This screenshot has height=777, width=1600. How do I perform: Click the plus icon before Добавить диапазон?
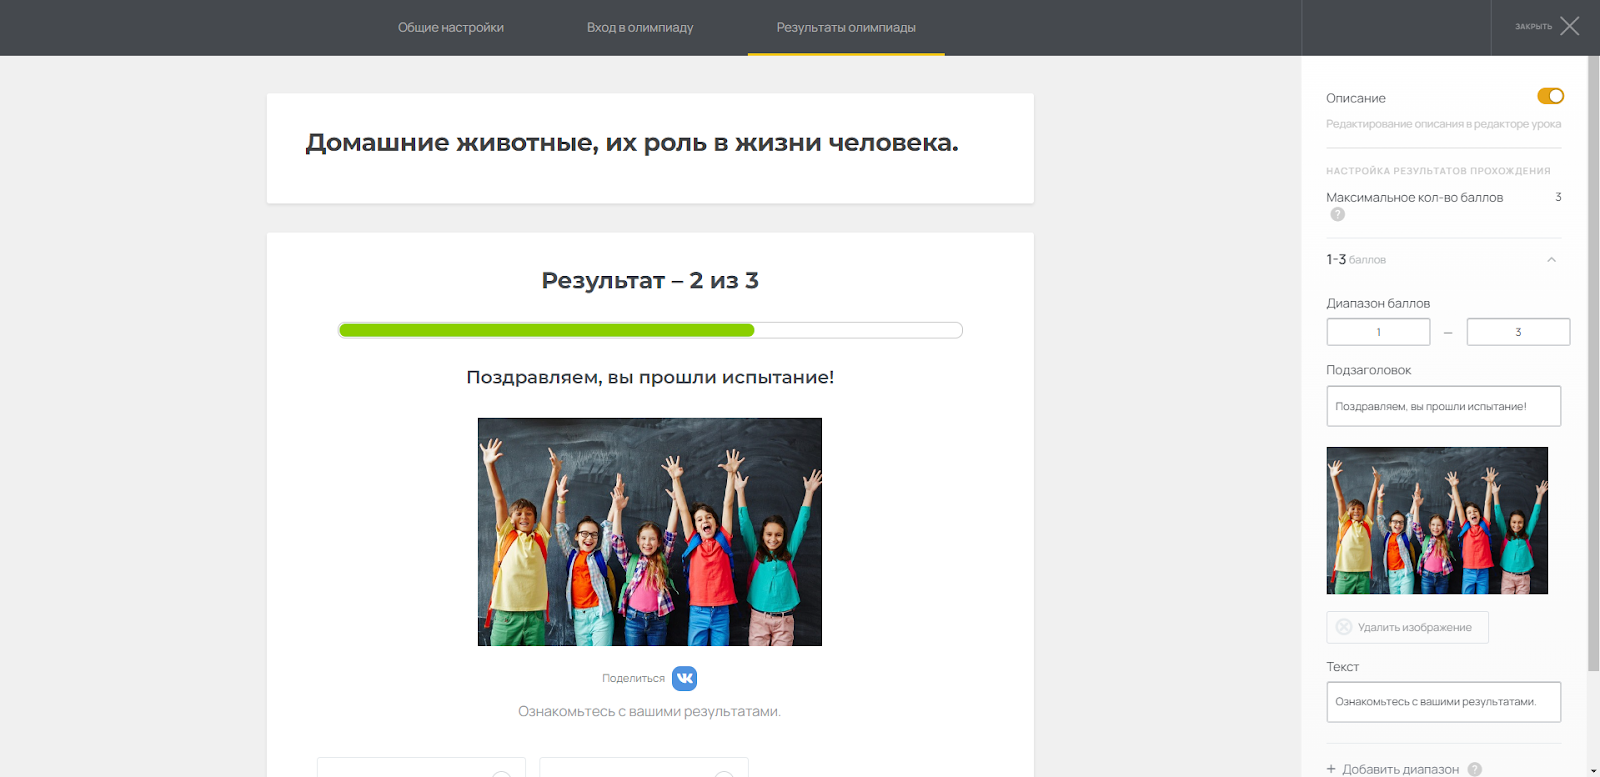[x=1331, y=769]
